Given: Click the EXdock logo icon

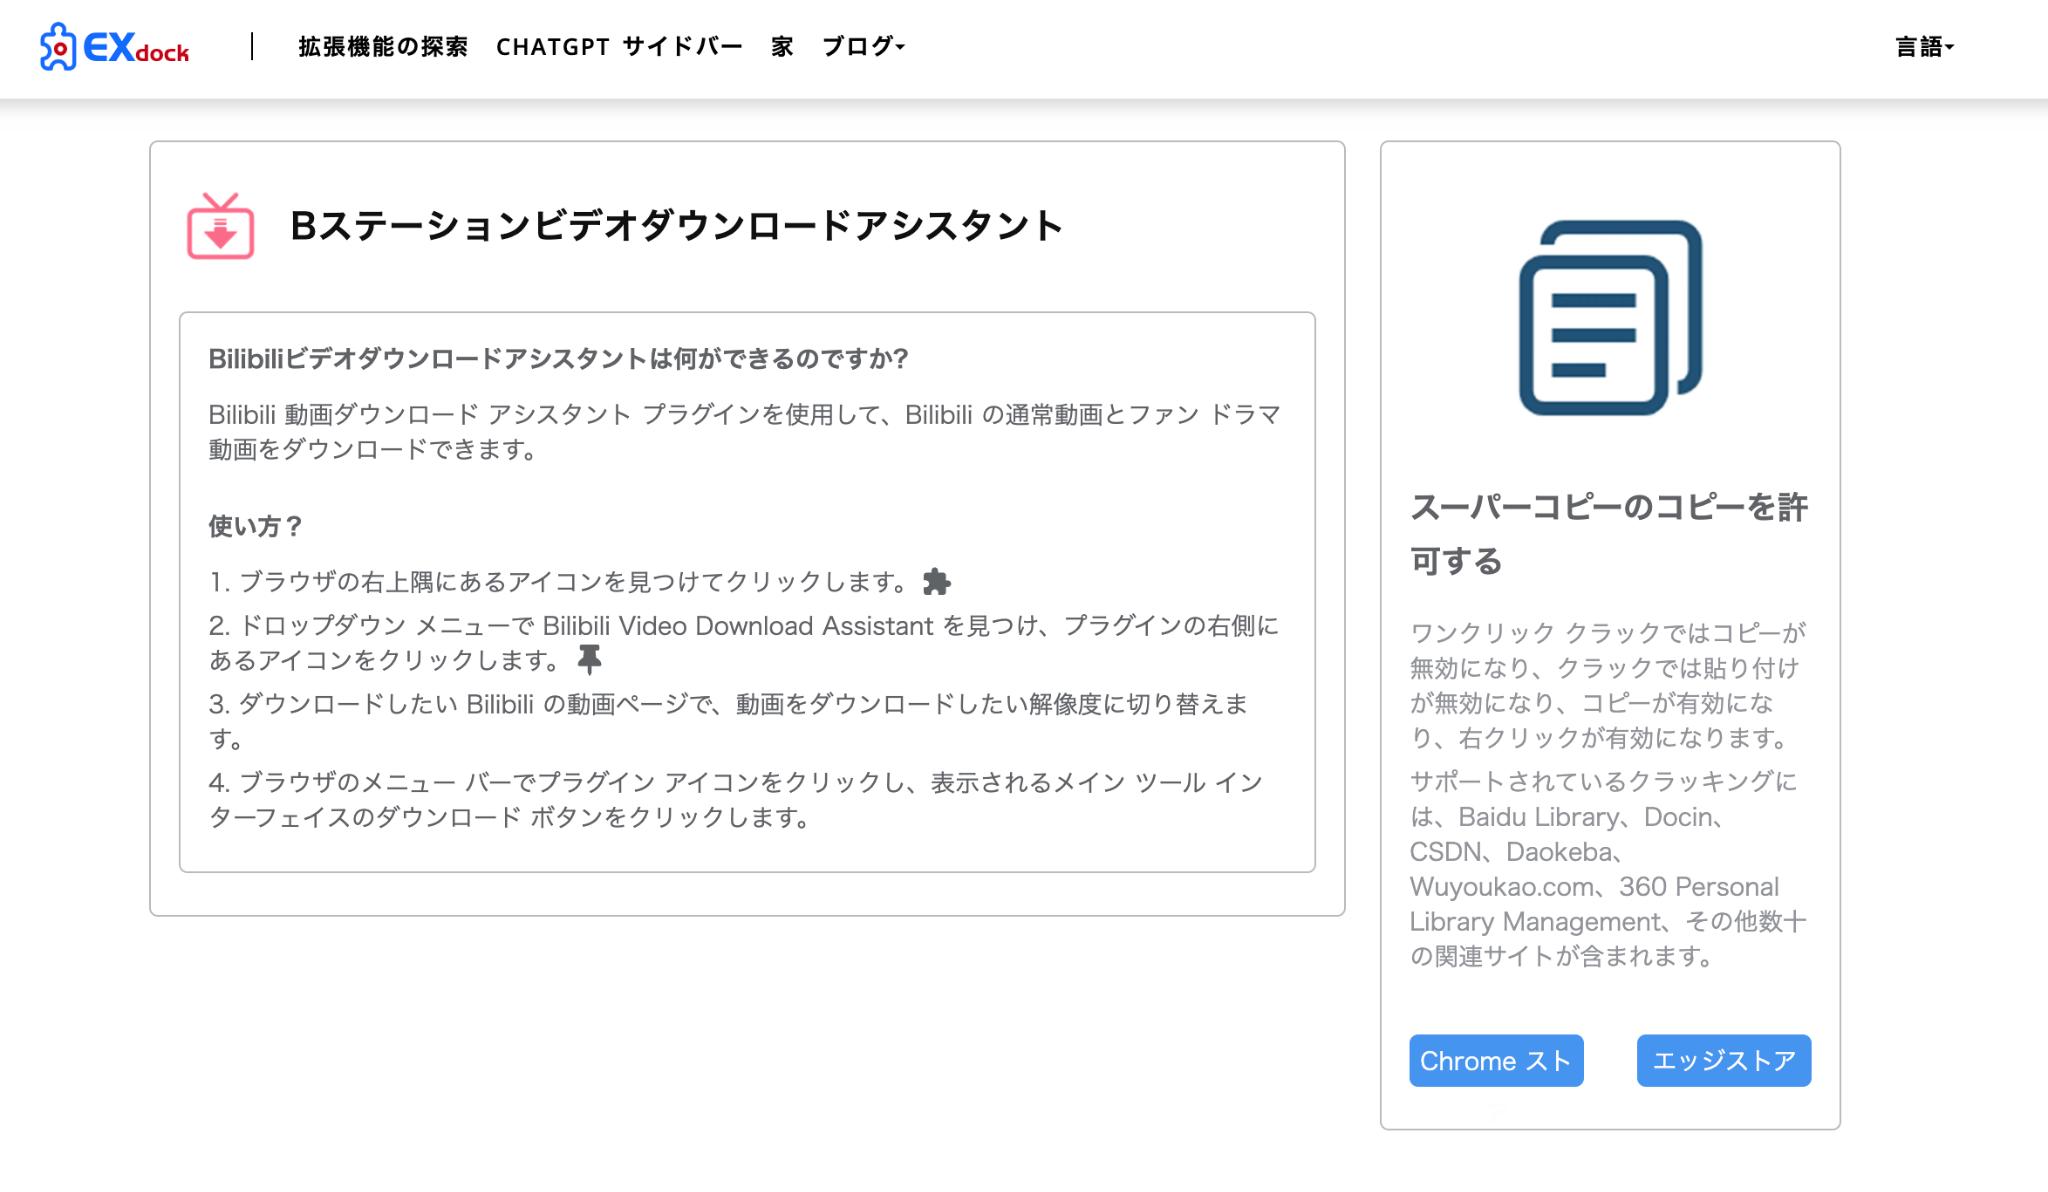Looking at the screenshot, I should click(x=58, y=47).
